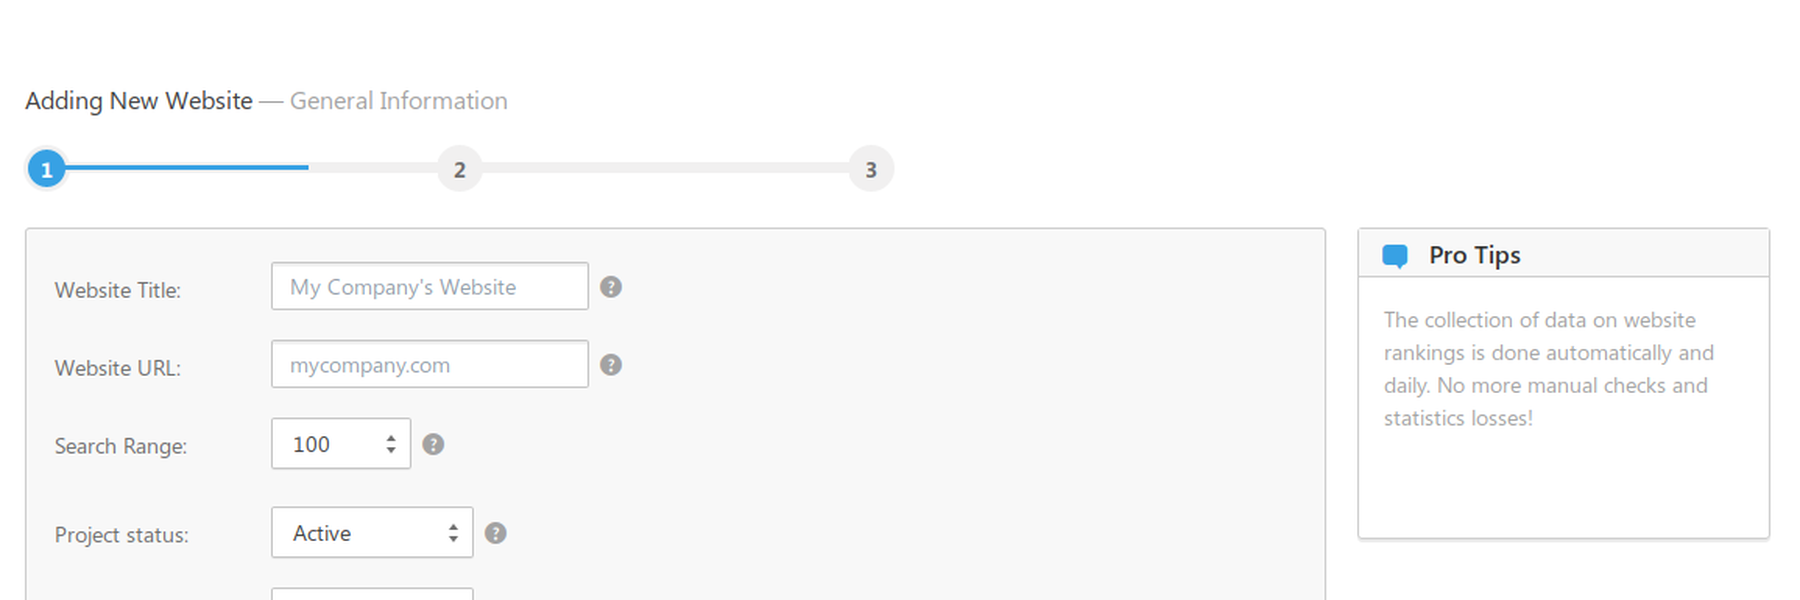Click the help icon next to Project status
Screen dimensions: 1800x600
(x=495, y=533)
